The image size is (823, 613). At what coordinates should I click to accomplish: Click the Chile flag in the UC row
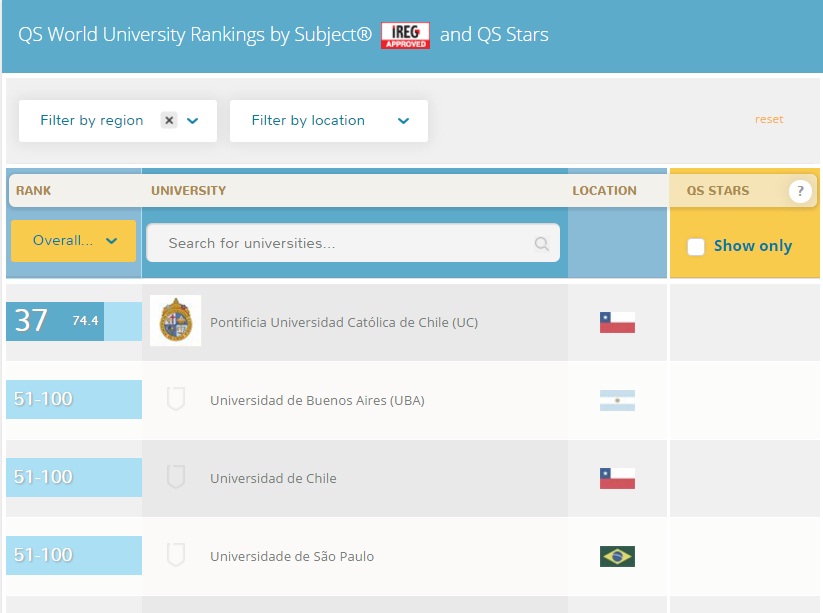click(x=617, y=322)
